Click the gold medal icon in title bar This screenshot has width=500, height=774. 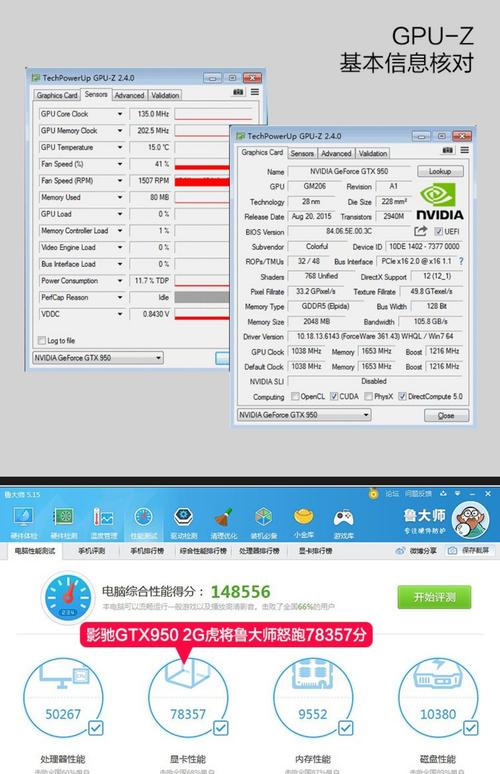374,493
